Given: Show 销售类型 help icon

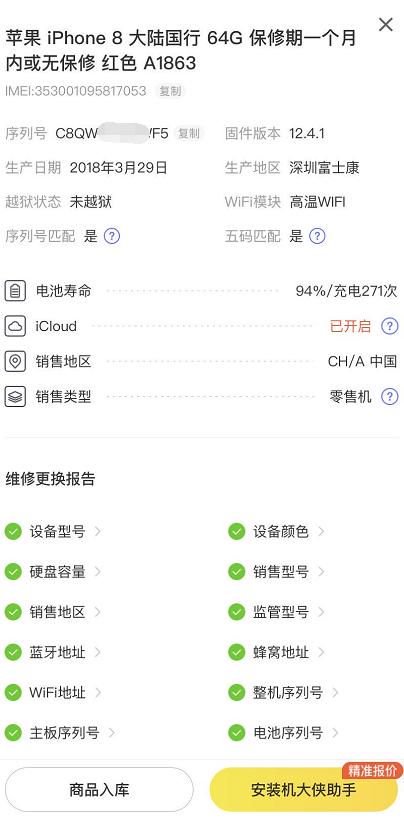Looking at the screenshot, I should (389, 396).
